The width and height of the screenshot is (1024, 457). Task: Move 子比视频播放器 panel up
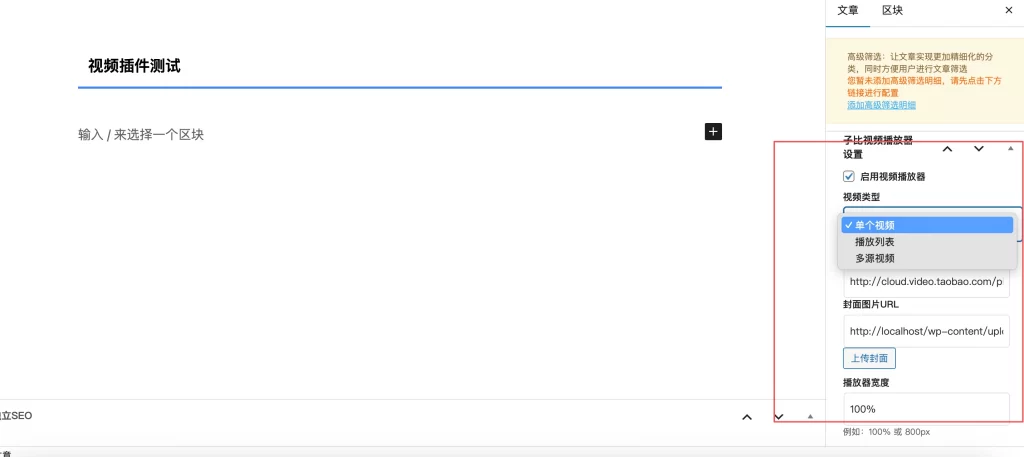946,149
